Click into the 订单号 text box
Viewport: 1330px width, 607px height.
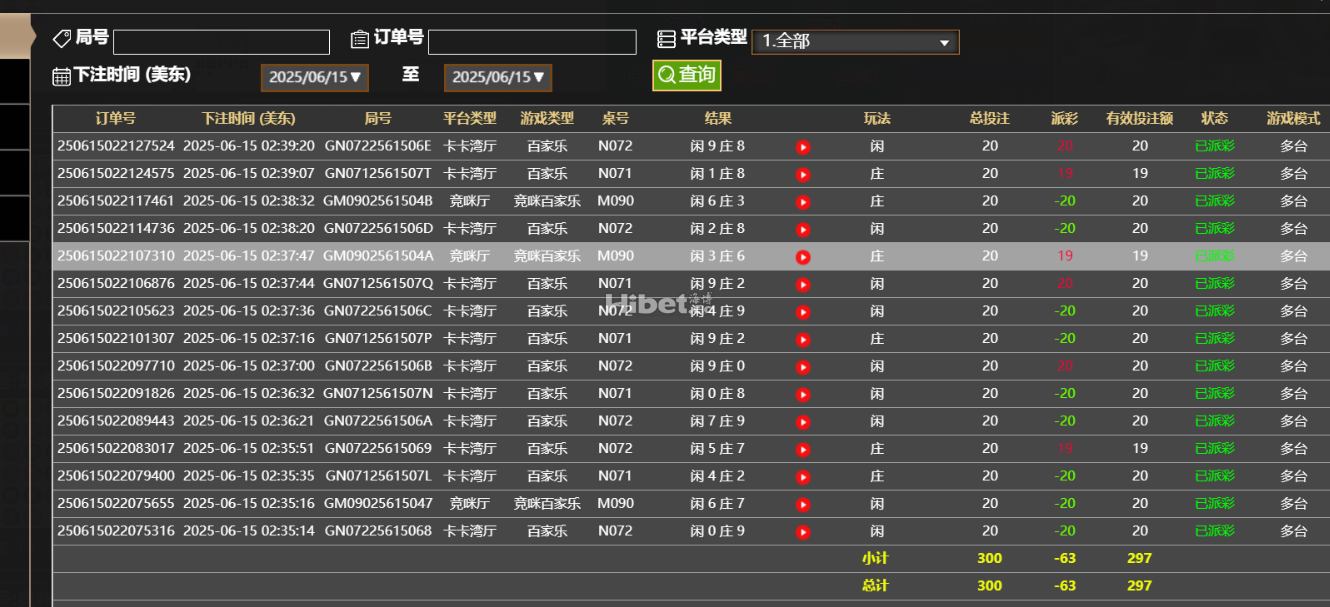tap(532, 42)
